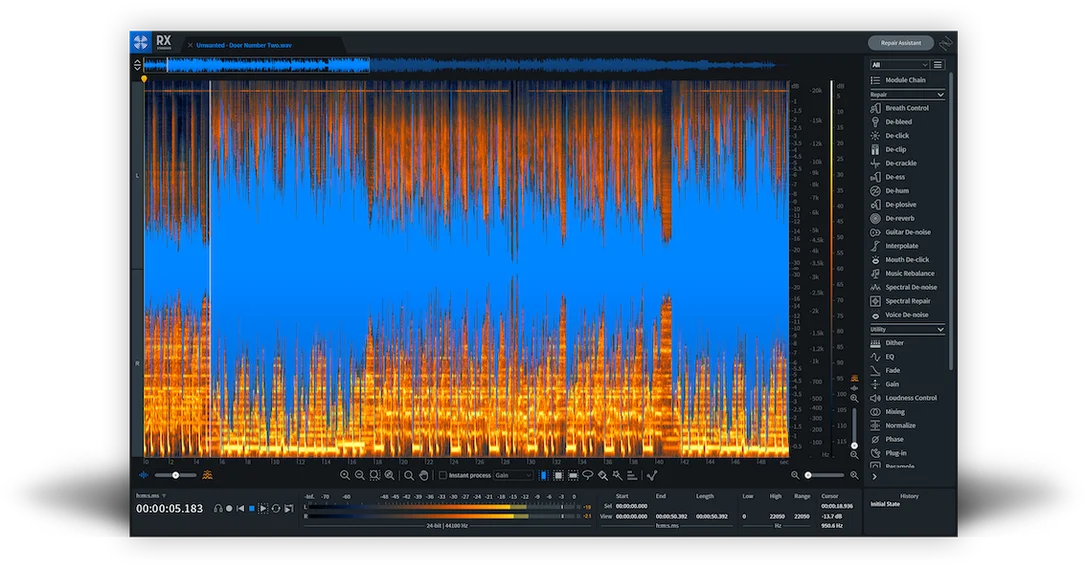The image size is (1086, 568).
Task: Toggle headphone input monitoring
Action: click(218, 508)
